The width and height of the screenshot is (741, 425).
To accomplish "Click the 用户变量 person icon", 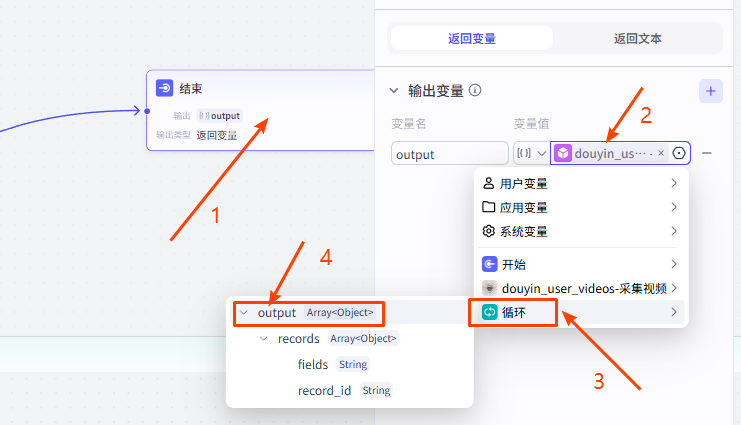I will coord(488,183).
